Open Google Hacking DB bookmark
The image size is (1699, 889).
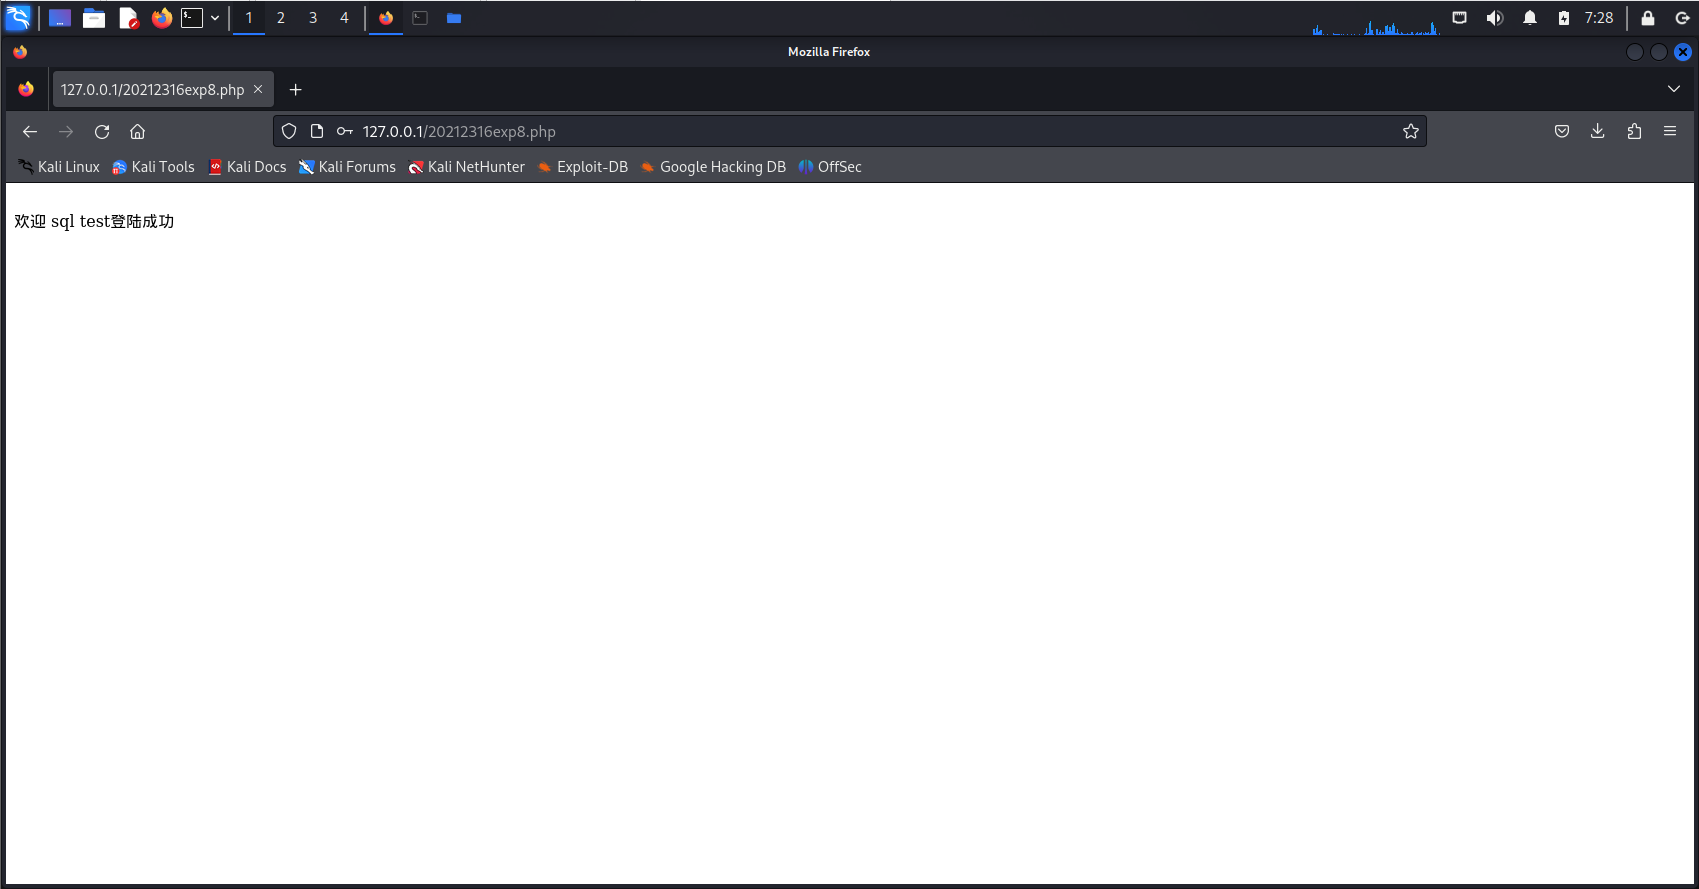713,167
